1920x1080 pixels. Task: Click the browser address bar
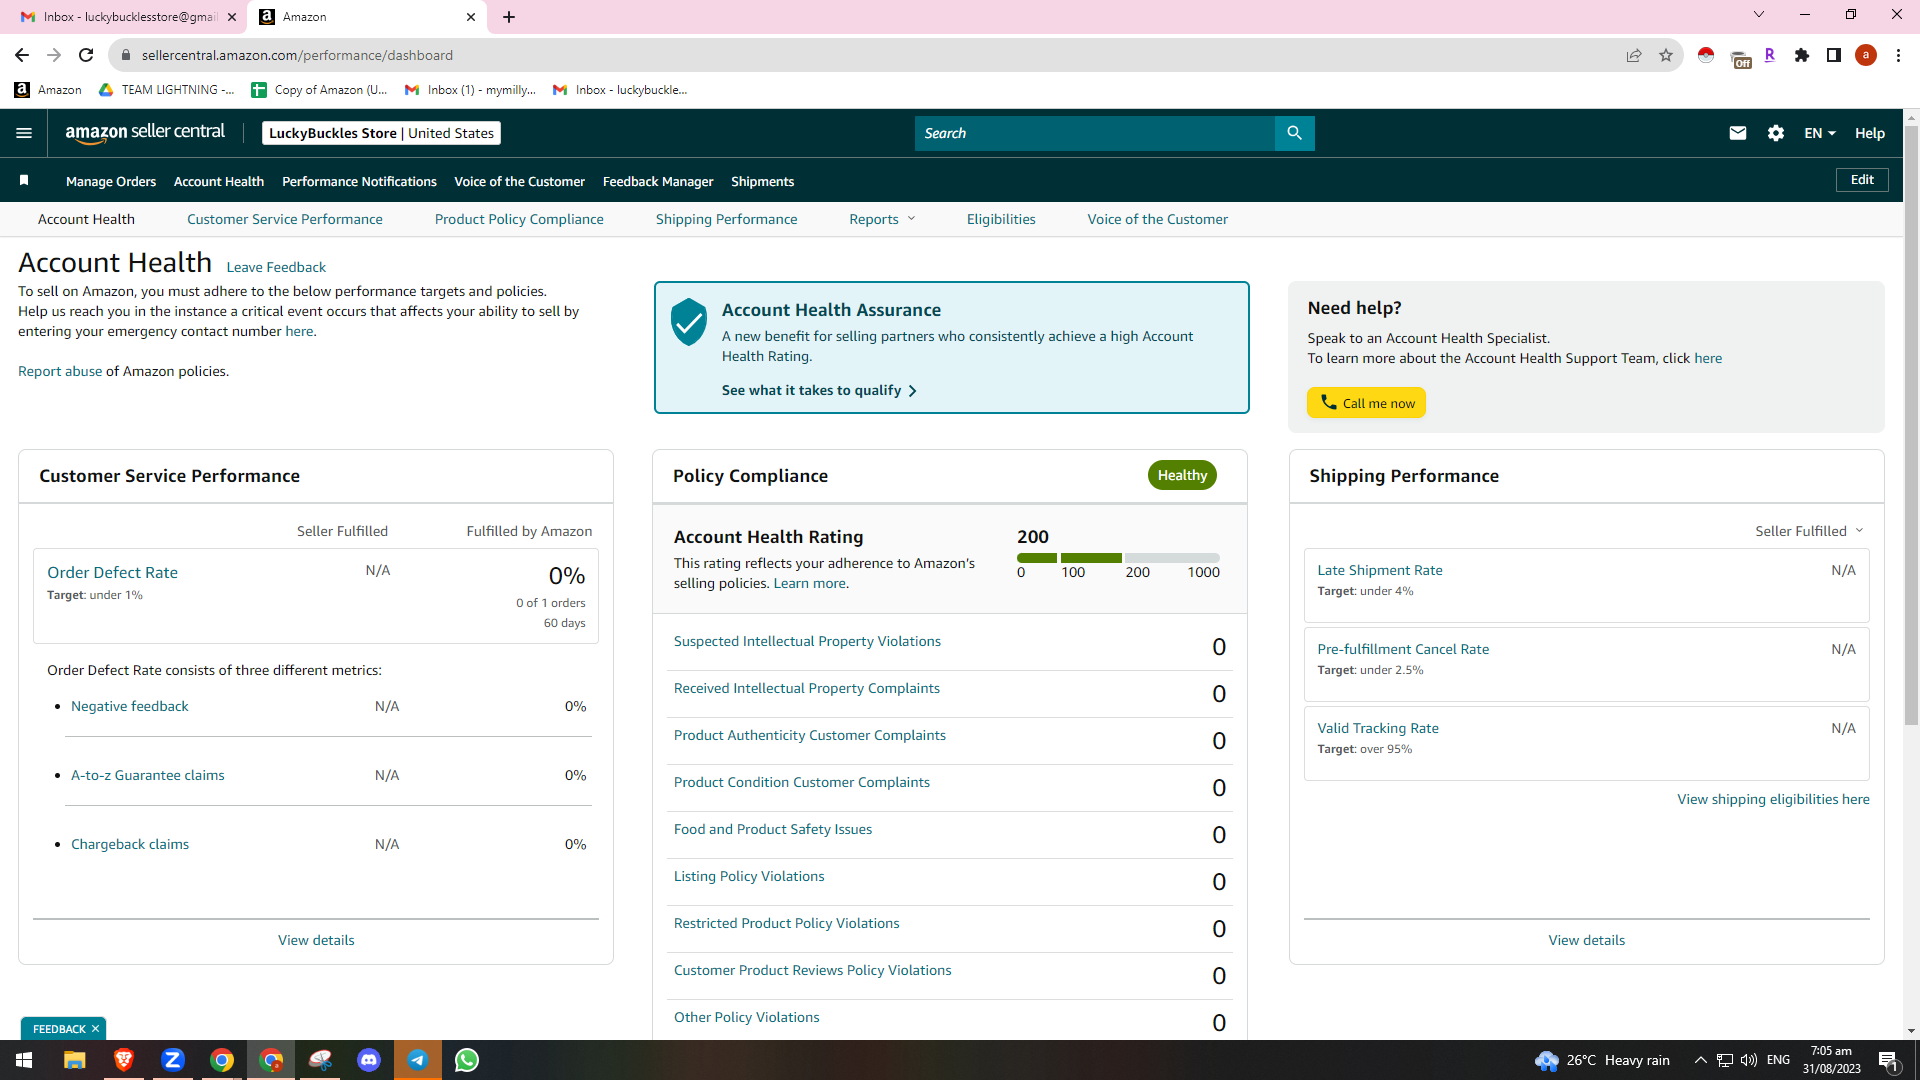click(870, 55)
